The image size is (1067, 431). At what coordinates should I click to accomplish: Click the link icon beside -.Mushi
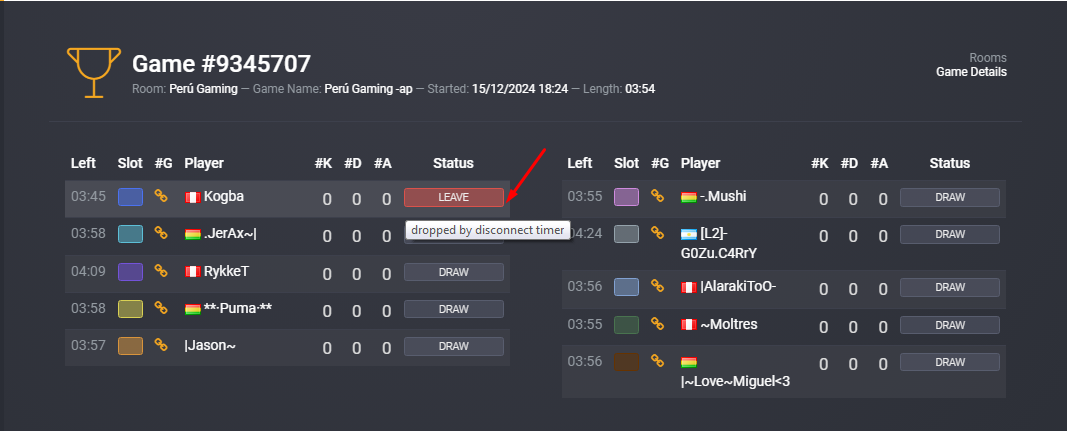[x=657, y=196]
